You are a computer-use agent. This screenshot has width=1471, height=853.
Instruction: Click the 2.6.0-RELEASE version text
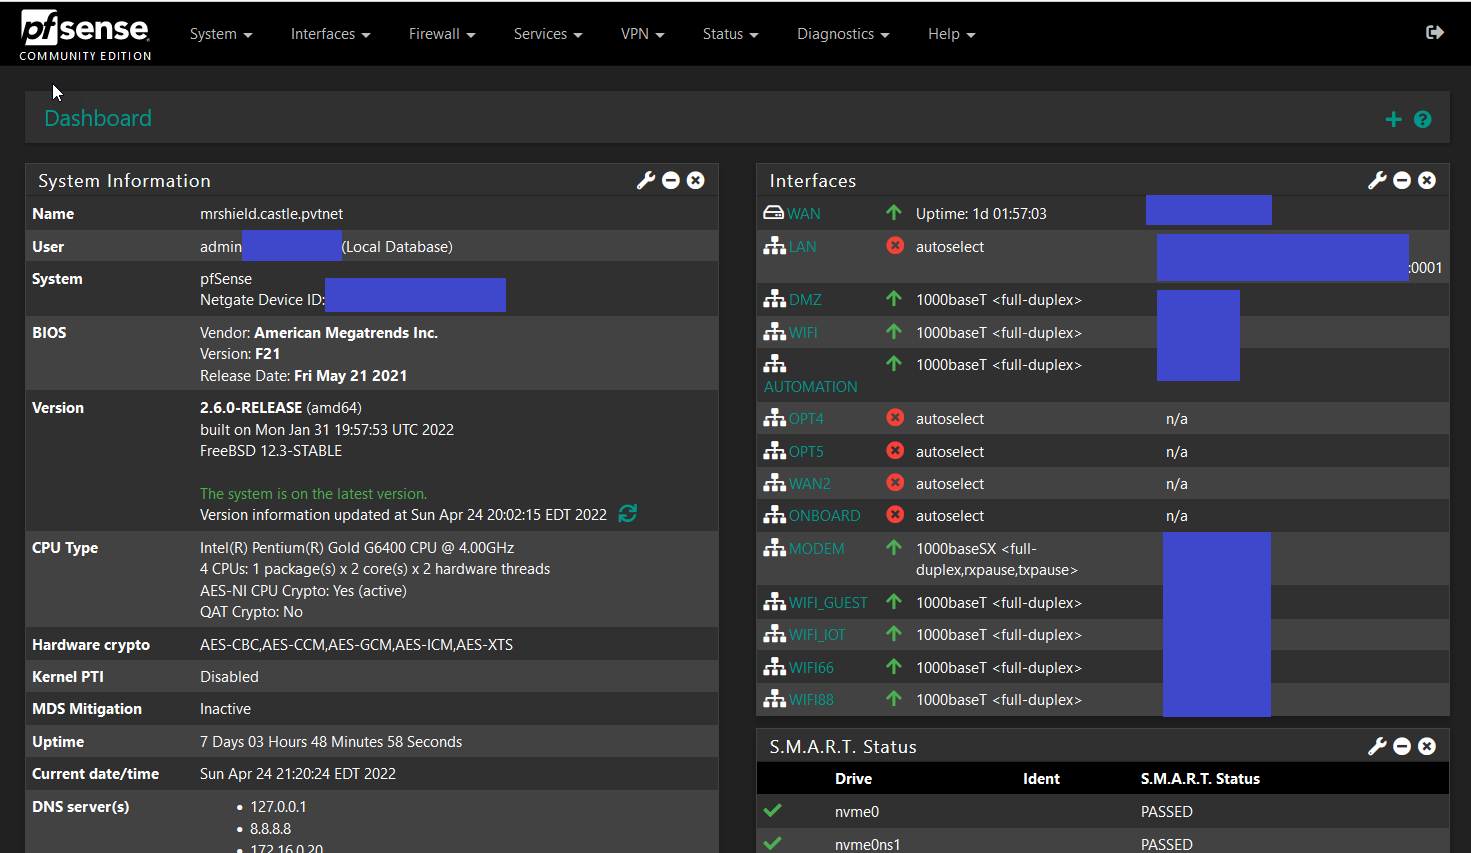point(251,408)
